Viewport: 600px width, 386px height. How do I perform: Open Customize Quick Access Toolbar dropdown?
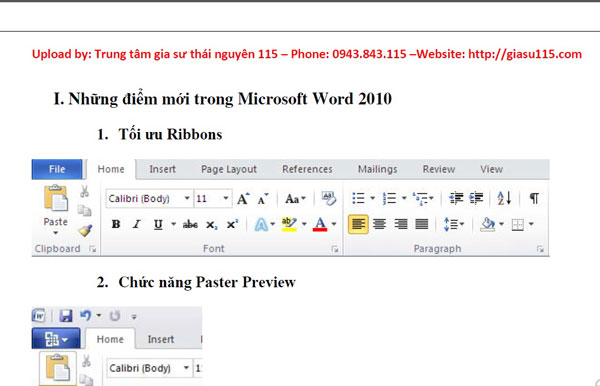point(134,317)
